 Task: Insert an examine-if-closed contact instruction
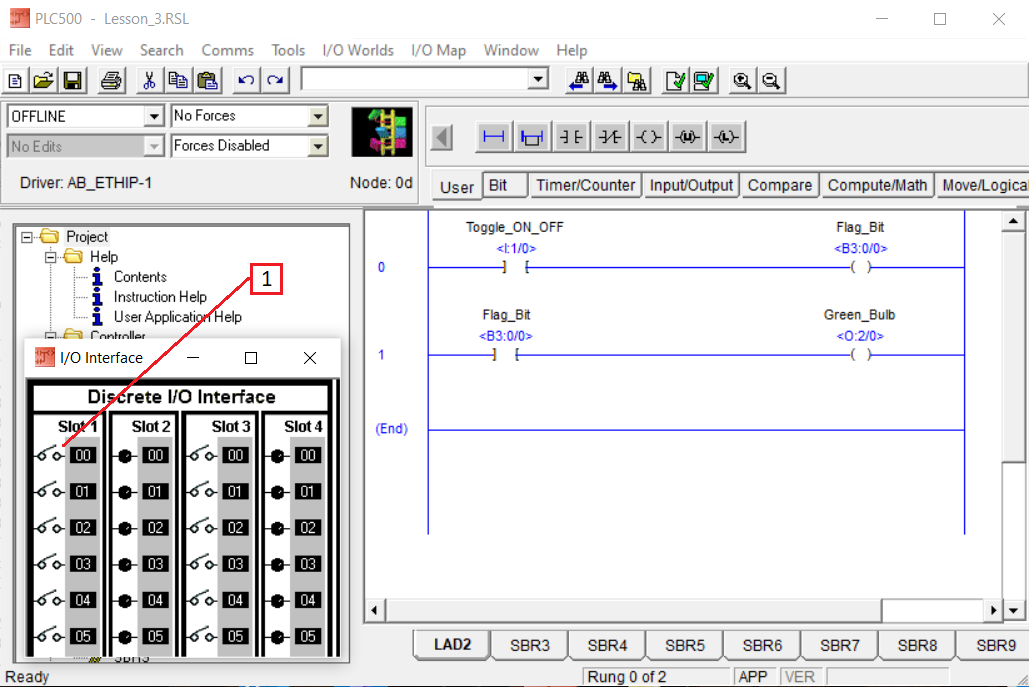coord(571,137)
